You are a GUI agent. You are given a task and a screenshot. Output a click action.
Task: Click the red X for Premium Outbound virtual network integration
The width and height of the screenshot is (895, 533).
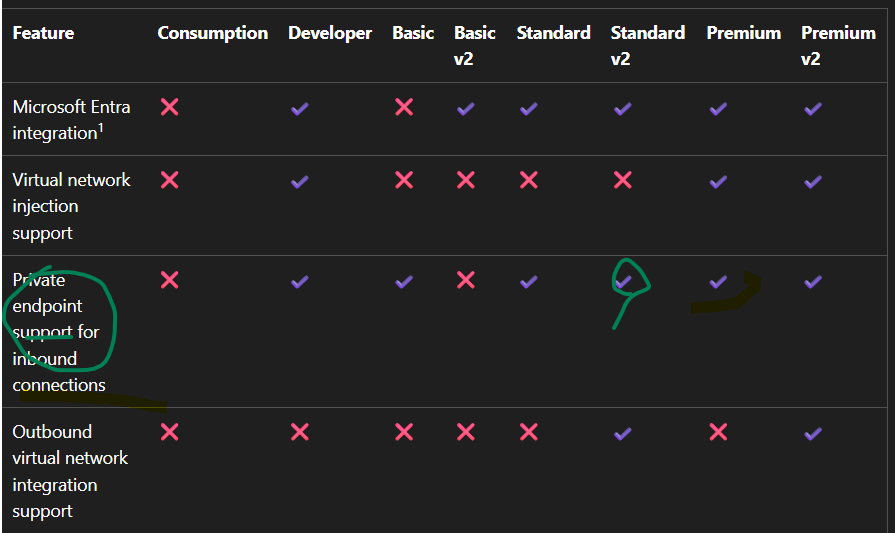718,432
